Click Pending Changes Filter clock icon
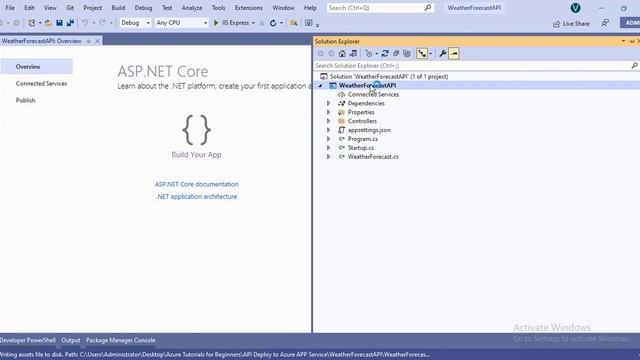Screen dimensions: 640x360 click(369, 53)
